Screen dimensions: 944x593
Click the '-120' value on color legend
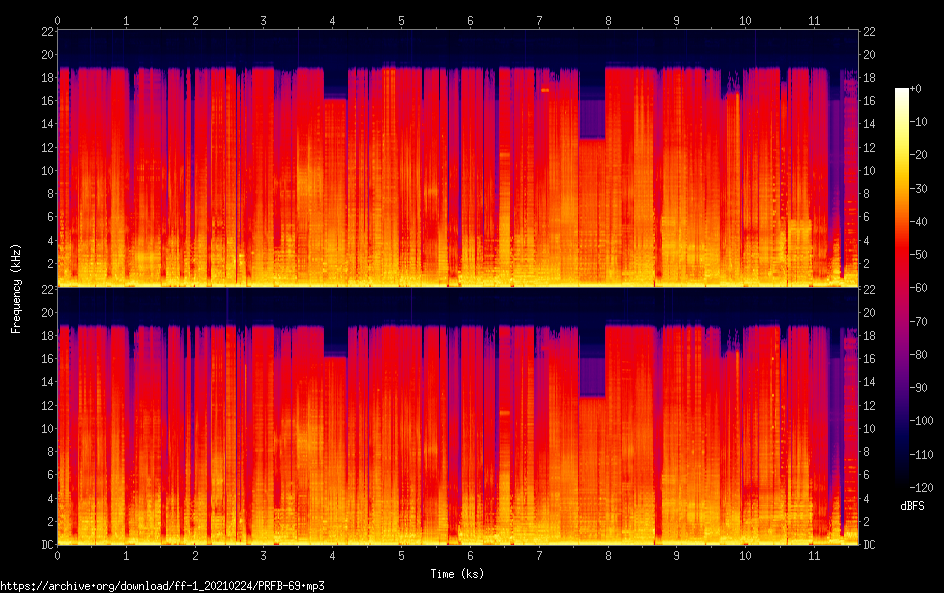(921, 487)
